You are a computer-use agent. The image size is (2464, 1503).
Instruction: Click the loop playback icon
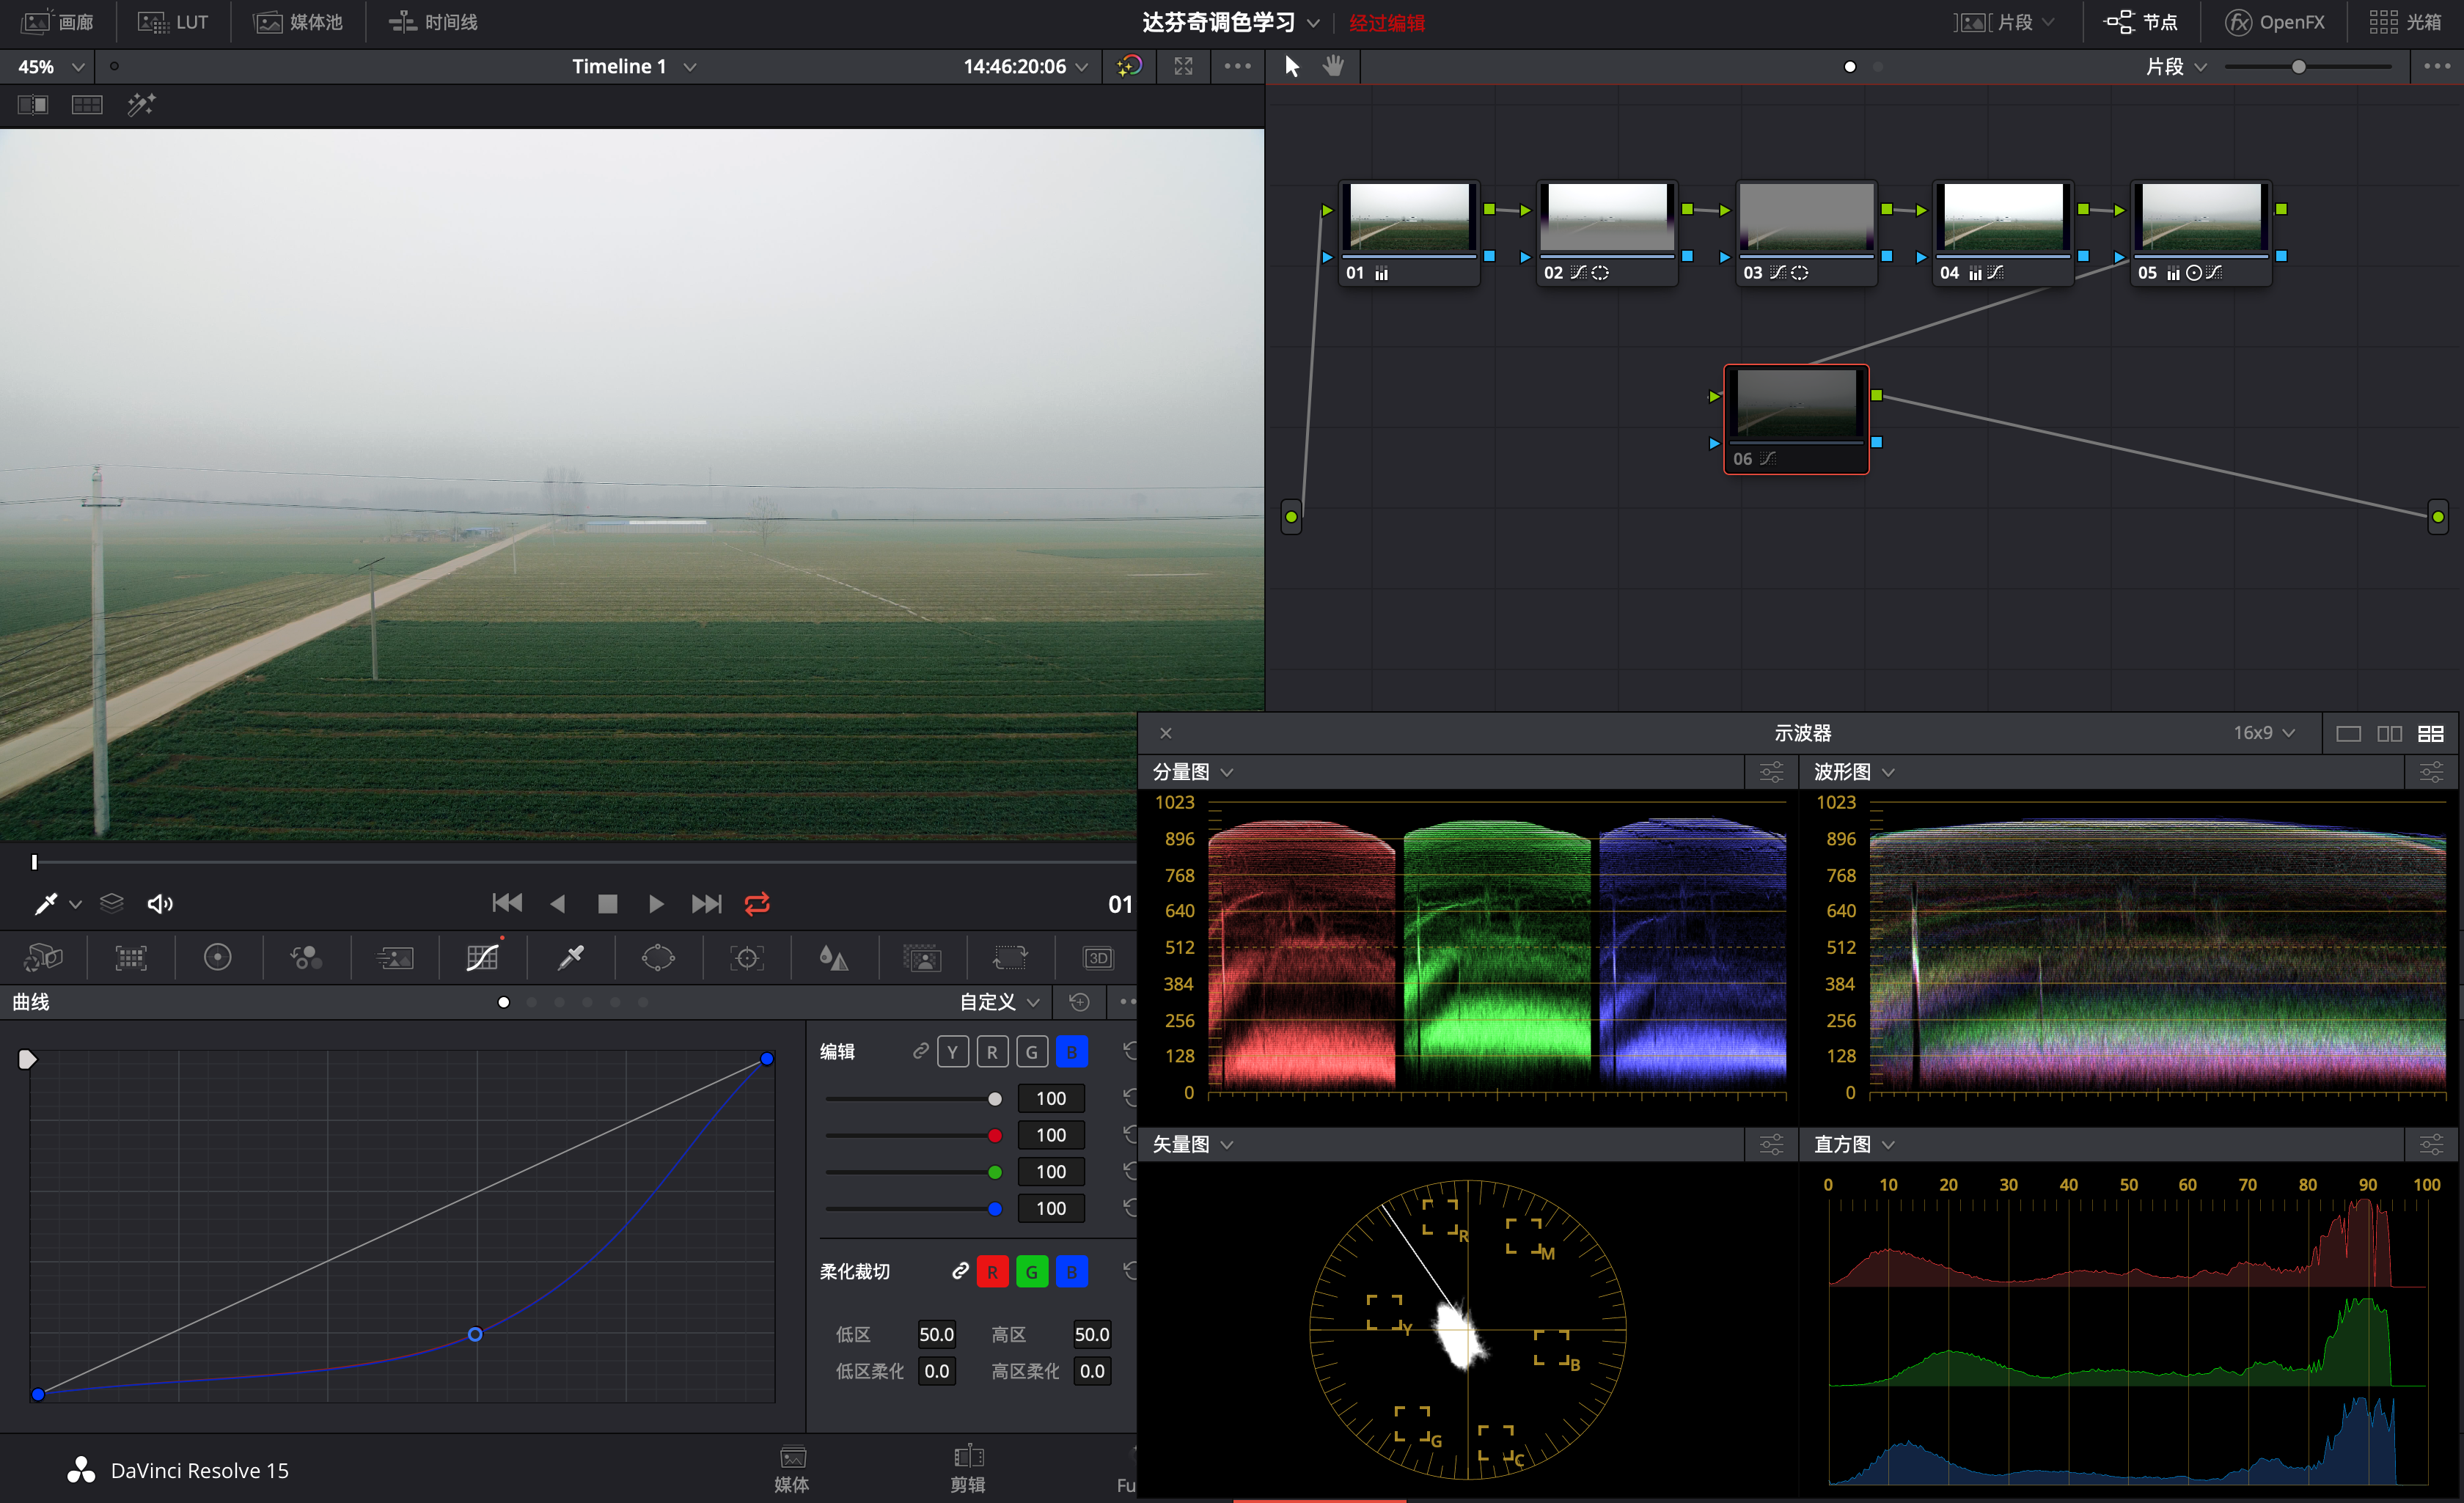pos(757,904)
